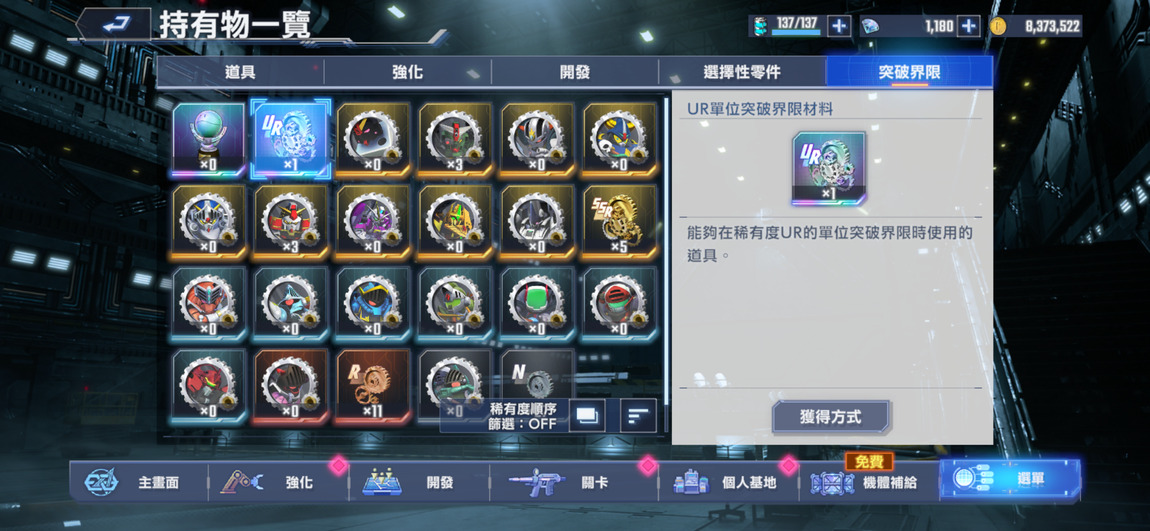The image size is (1150, 531).
Task: Select the SSR gold gear material item
Action: click(x=619, y=222)
